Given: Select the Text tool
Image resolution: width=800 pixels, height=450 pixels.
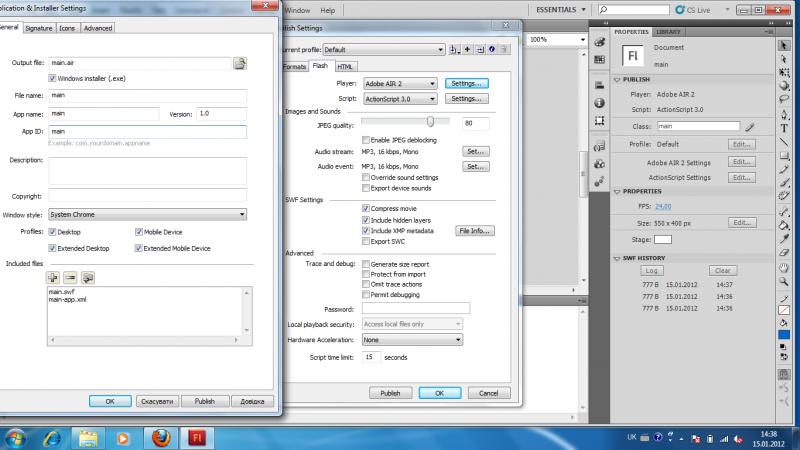Looking at the screenshot, I should pos(784,128).
